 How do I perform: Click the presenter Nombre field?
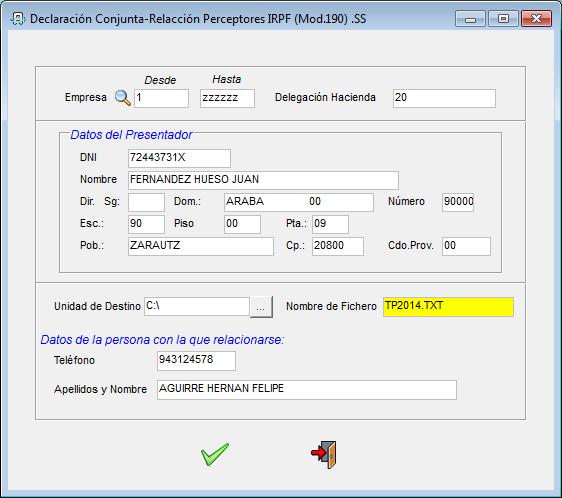(x=263, y=180)
